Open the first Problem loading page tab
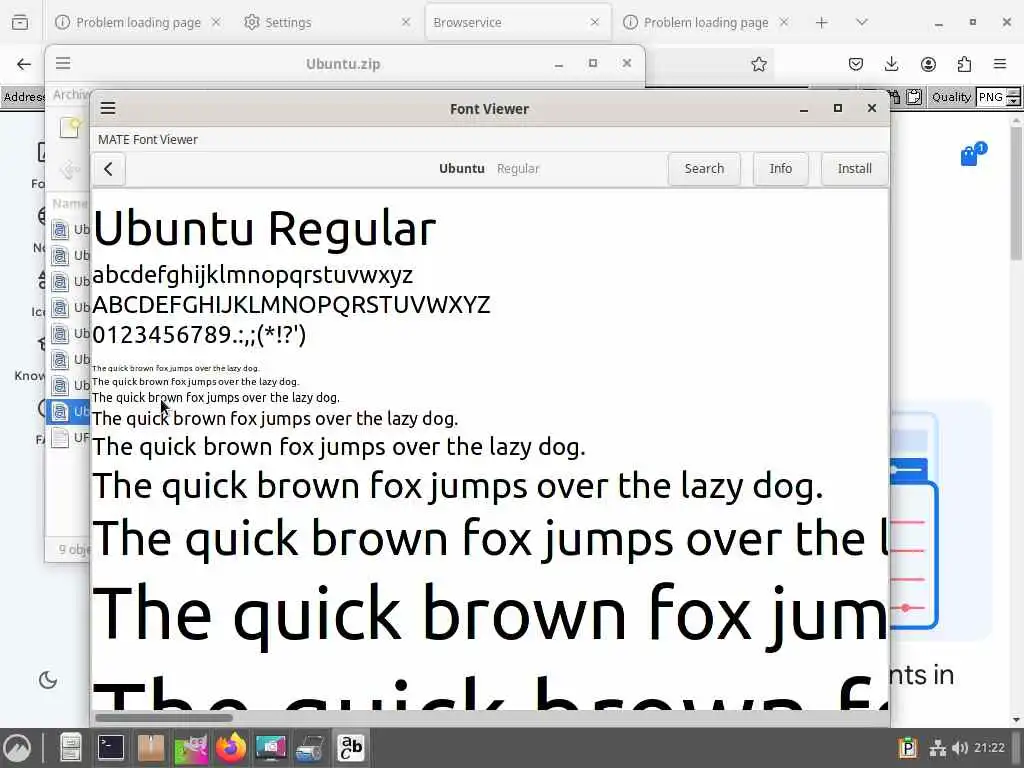The image size is (1024, 768). point(138,22)
